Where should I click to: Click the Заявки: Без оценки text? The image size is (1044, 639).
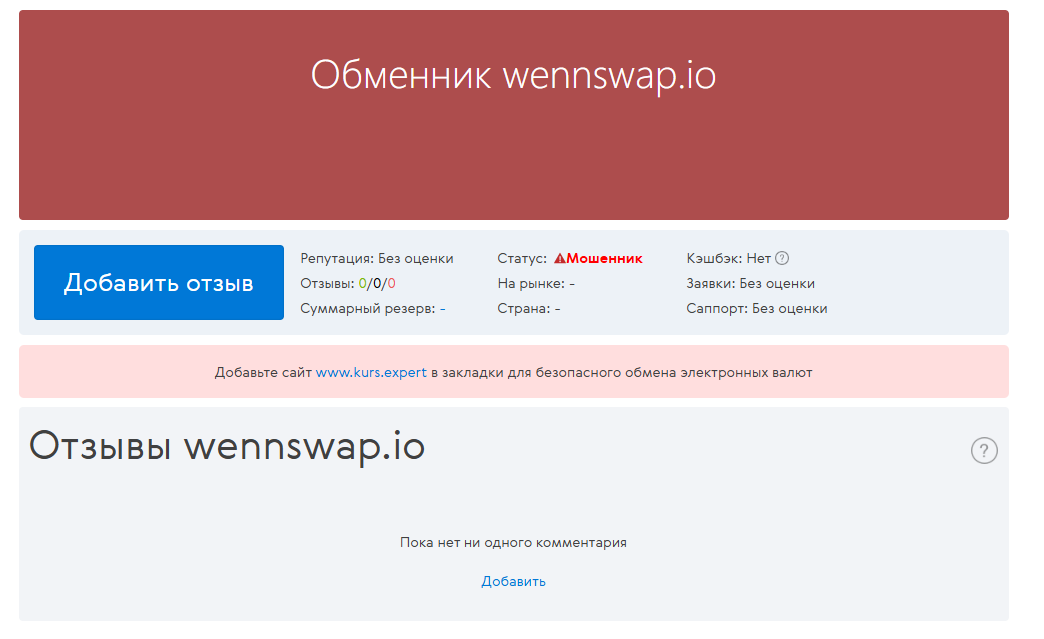coord(750,284)
